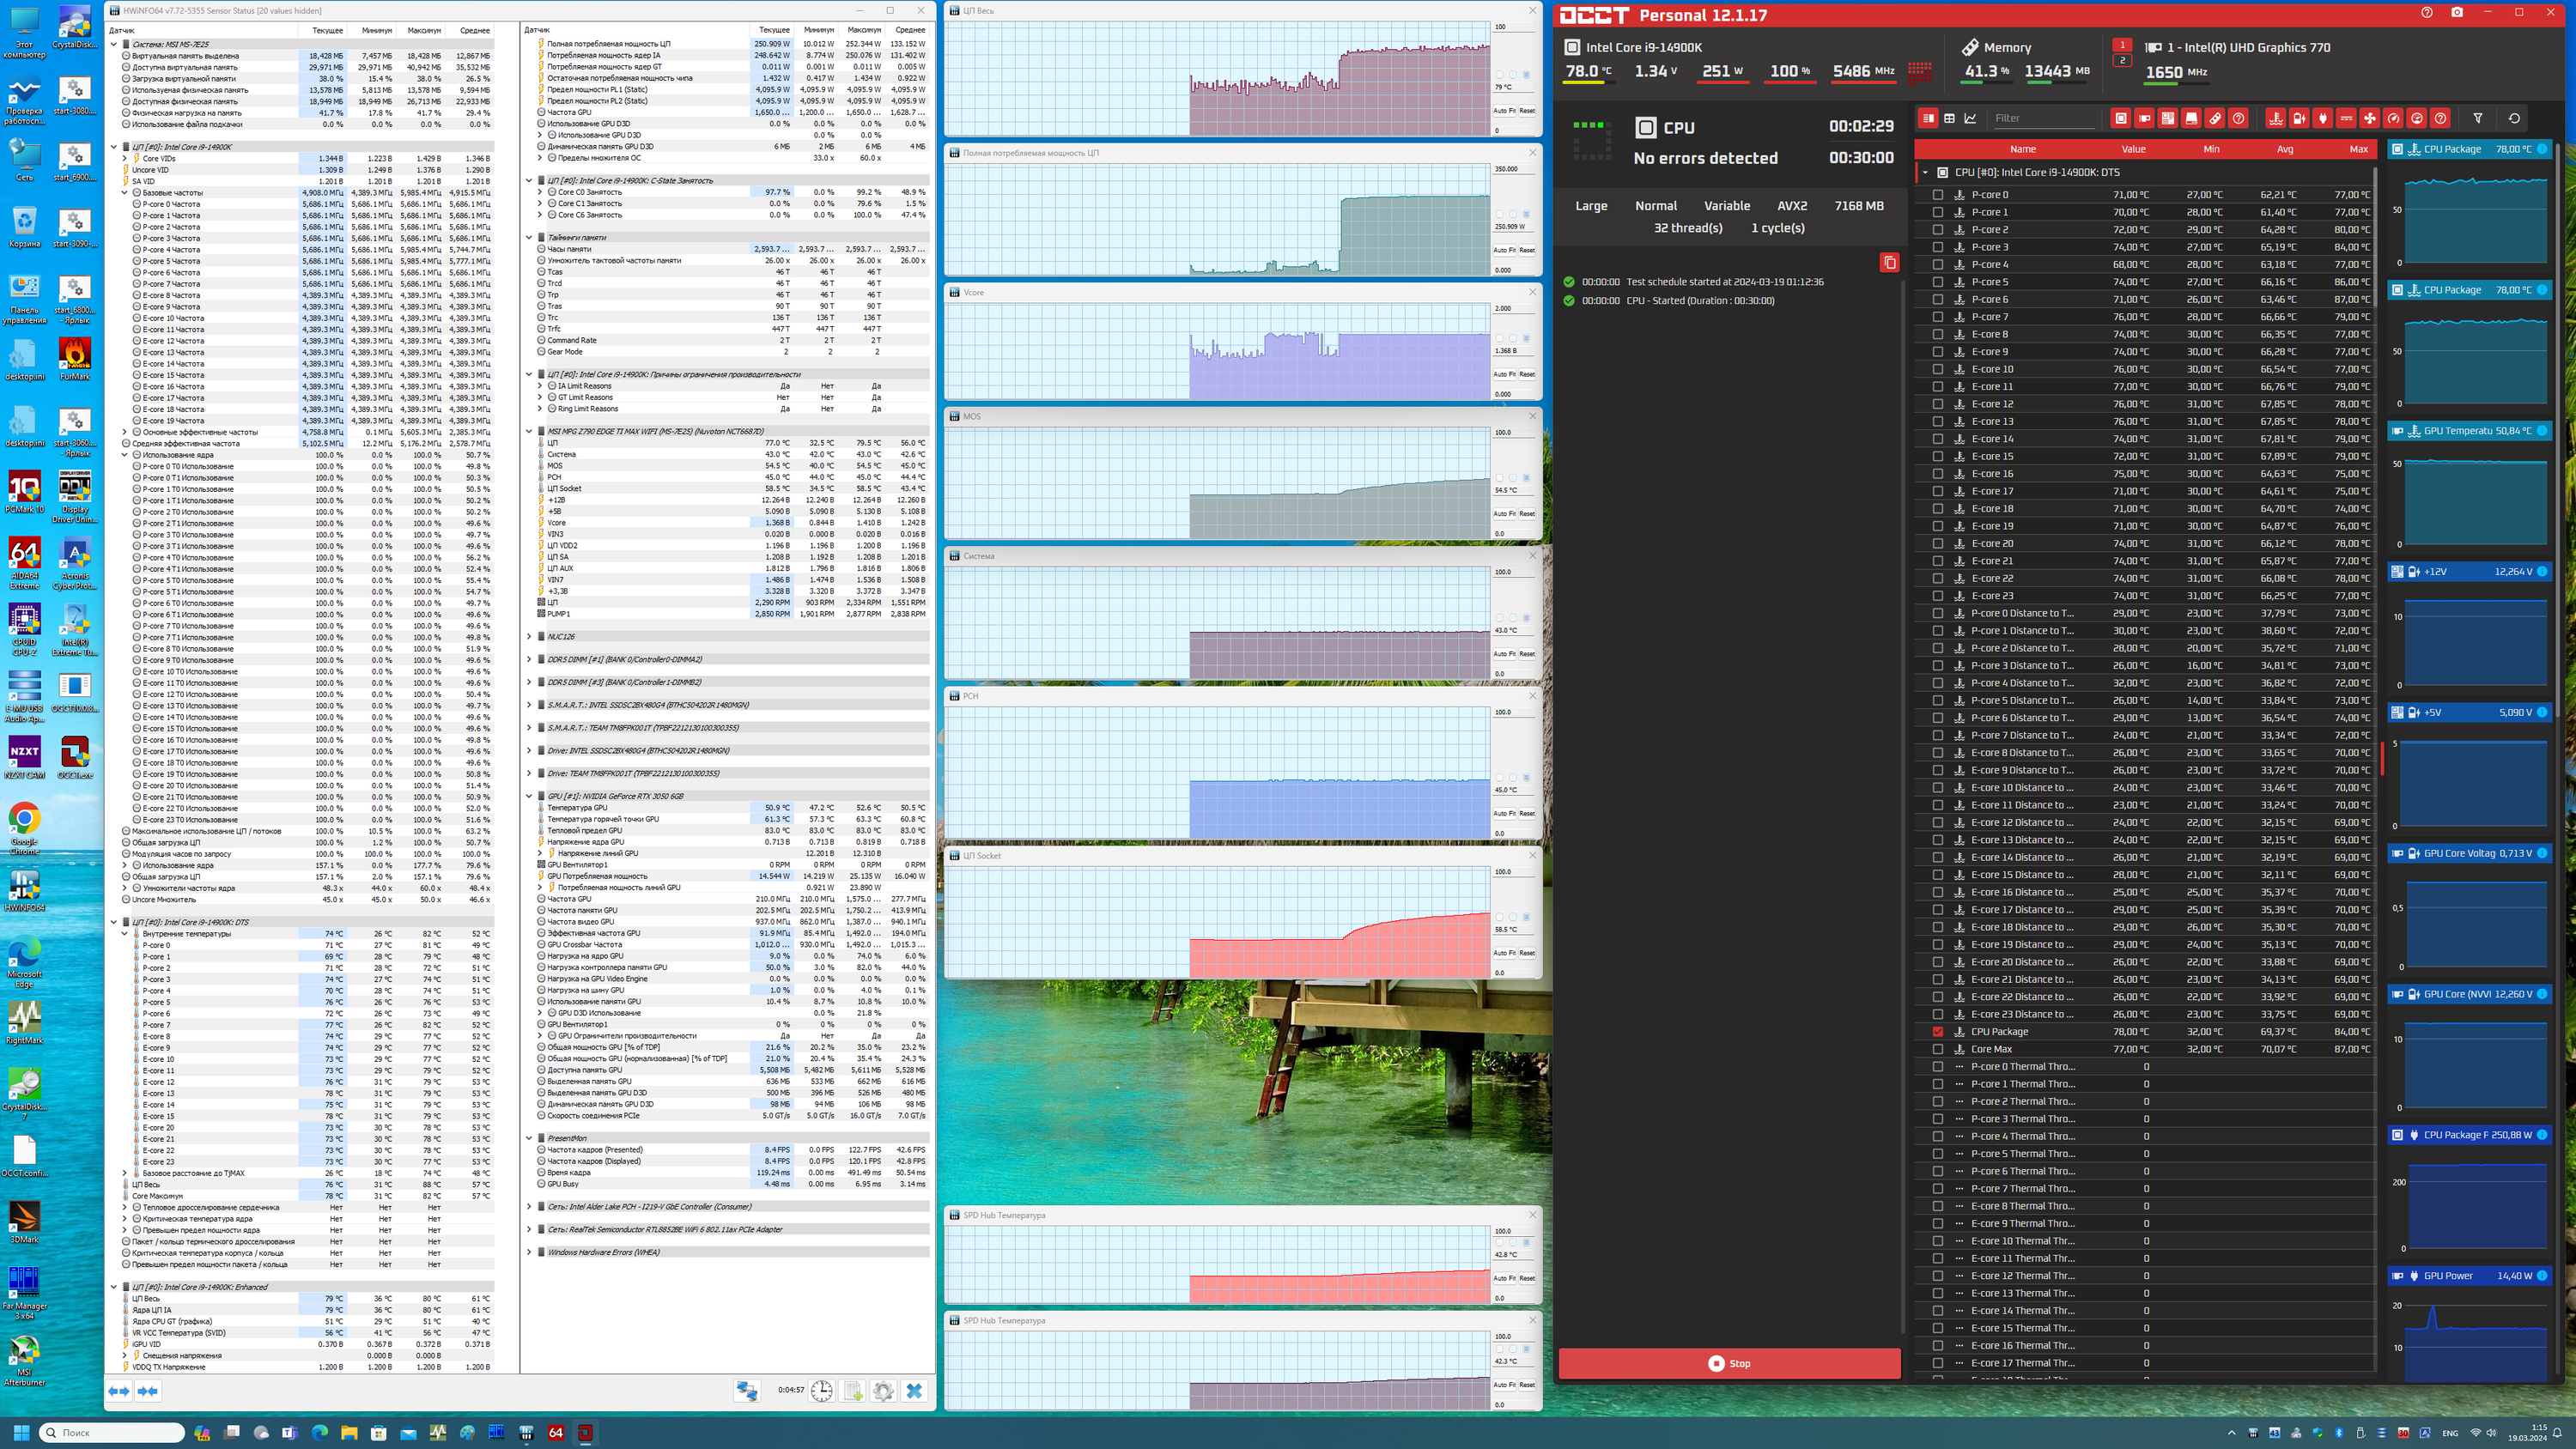Viewport: 2576px width, 1449px height.
Task: Expand Windows Hardware Errors (WHEA) node
Action: tap(529, 1252)
